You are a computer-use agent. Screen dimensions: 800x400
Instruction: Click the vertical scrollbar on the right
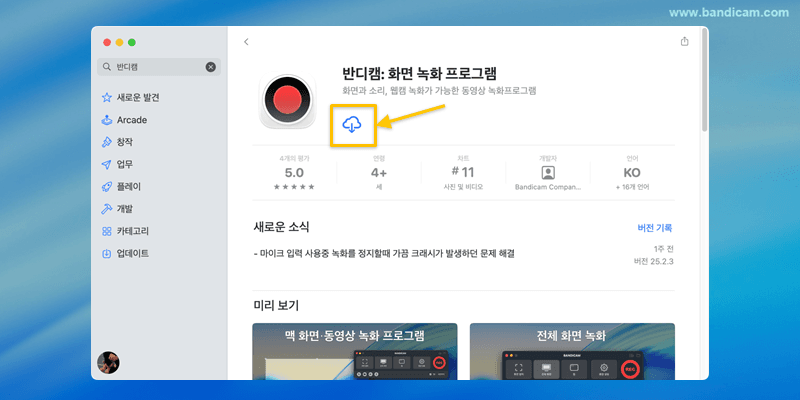click(x=705, y=80)
